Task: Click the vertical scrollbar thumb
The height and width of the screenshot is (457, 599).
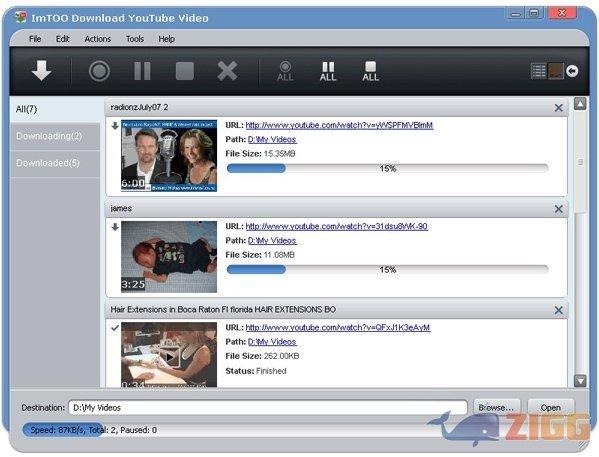Action: (580, 162)
